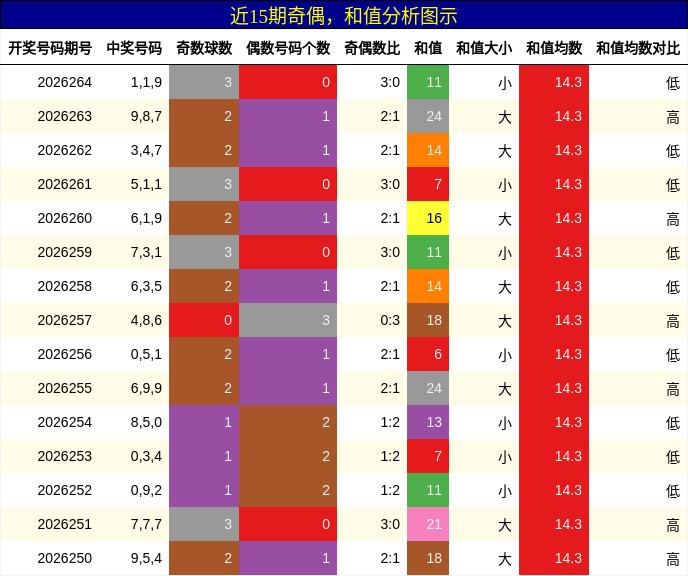Viewport: 688px width, 576px height.
Task: Select period number 2026251
Action: (64, 524)
